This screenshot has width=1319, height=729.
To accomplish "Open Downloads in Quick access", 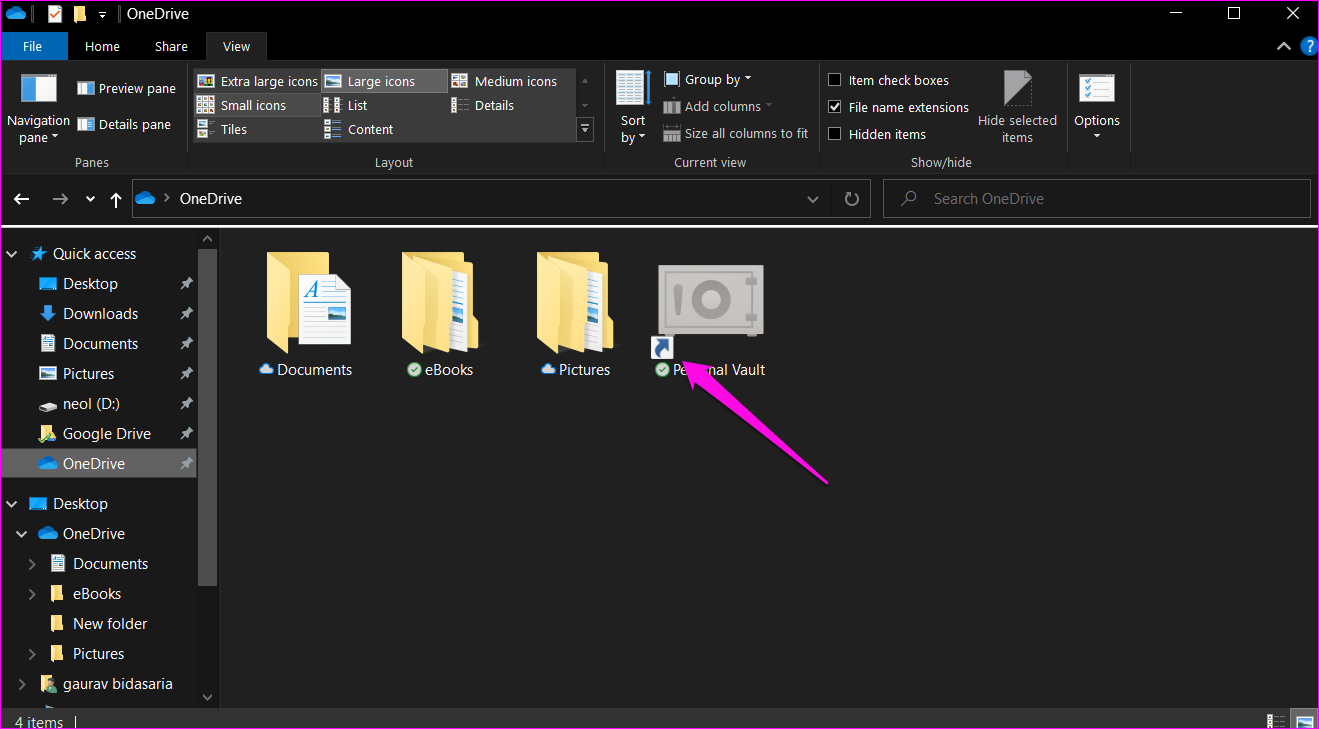I will pos(101,314).
